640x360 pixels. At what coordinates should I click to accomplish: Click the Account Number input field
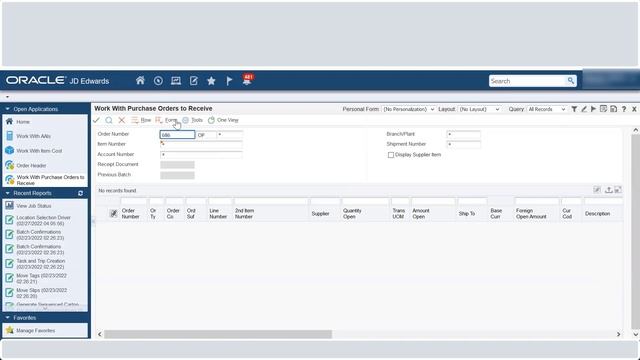coord(201,155)
